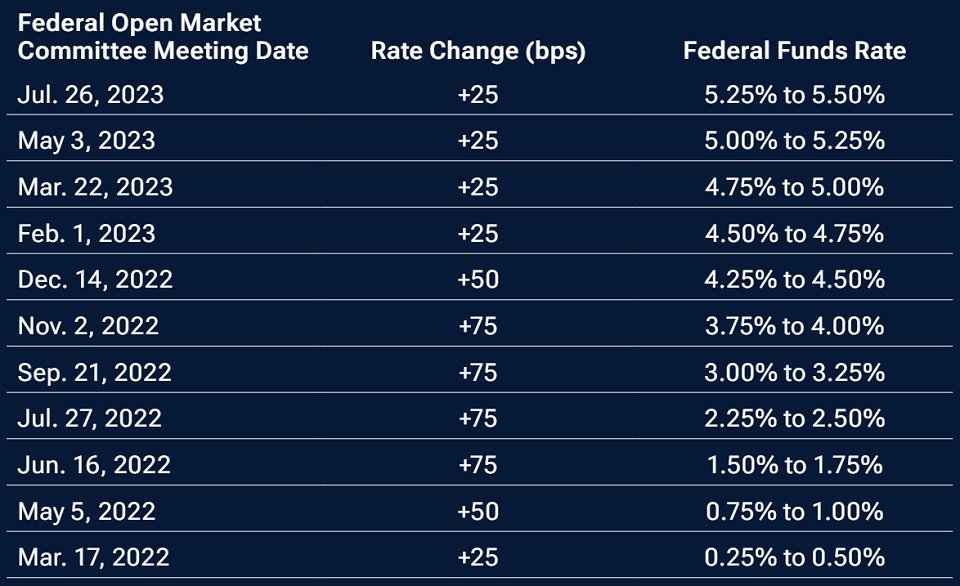Click the Mar. 17, 2022 meeting date
Screen dimensions: 960x586
[x=94, y=557]
